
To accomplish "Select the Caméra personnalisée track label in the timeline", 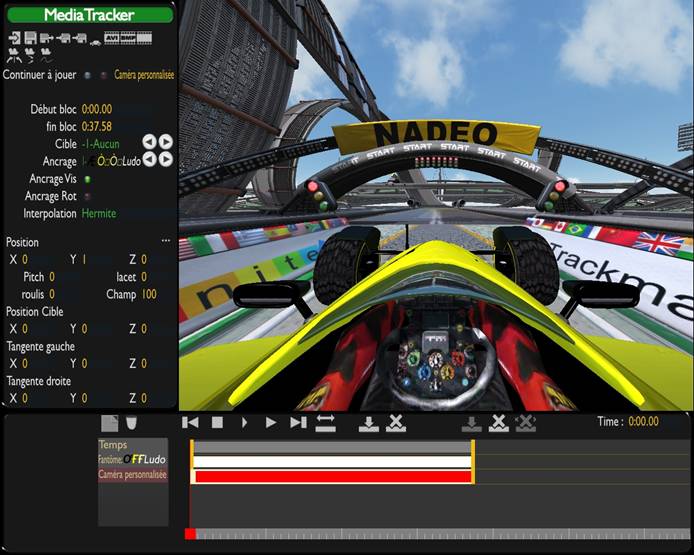I will tap(132, 475).
